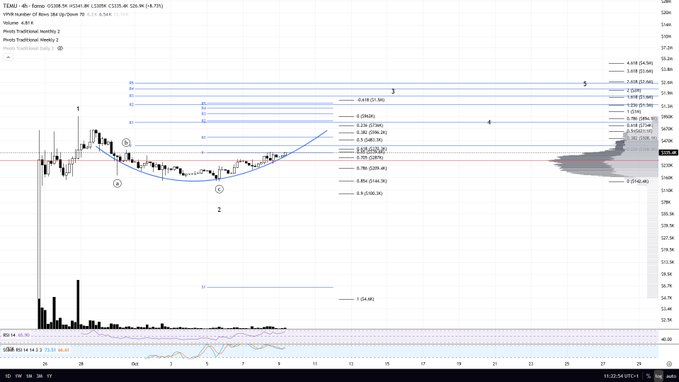Show the hidden Pivots Traditional Daily indicator
The height and width of the screenshot is (382, 679).
click(x=60, y=49)
